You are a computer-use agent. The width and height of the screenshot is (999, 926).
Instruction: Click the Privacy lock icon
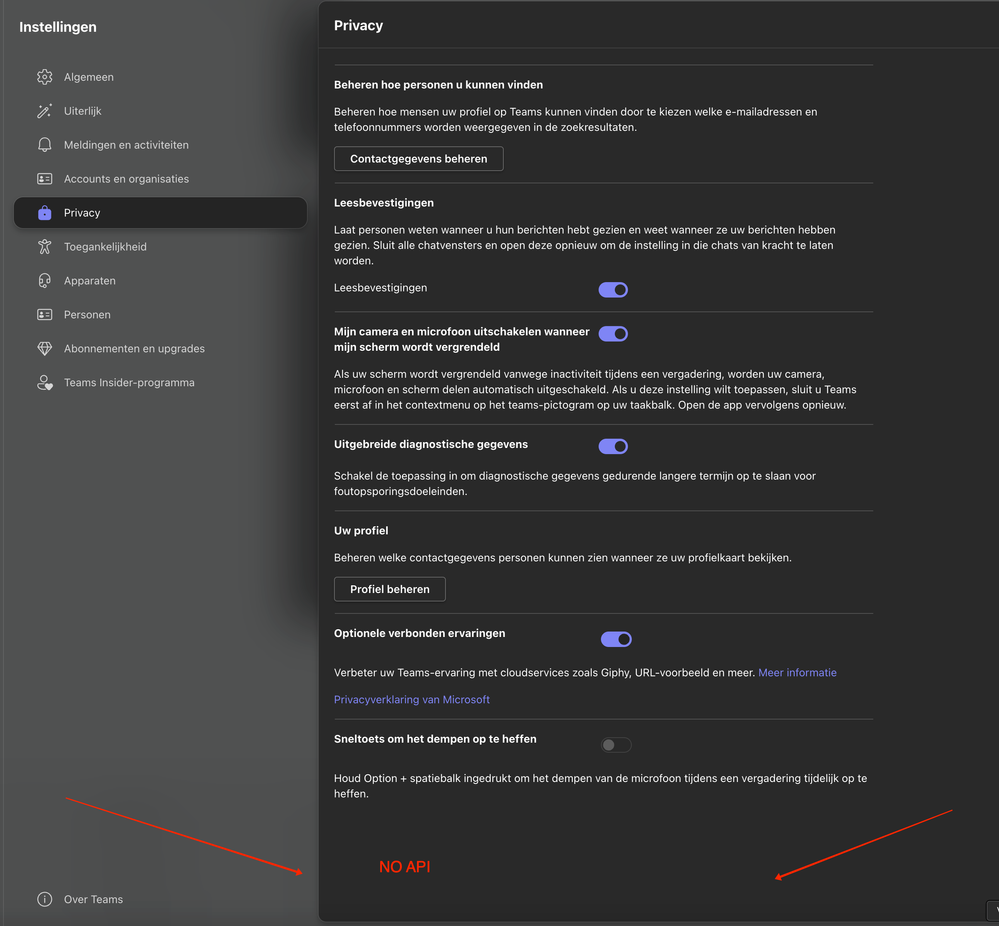45,213
